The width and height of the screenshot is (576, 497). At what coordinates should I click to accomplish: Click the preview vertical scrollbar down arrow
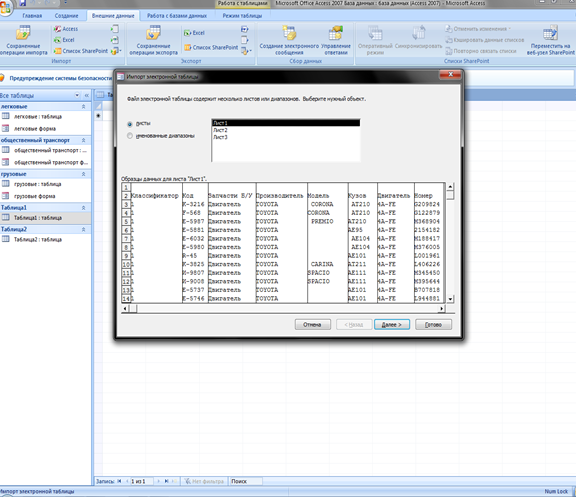(x=450, y=299)
